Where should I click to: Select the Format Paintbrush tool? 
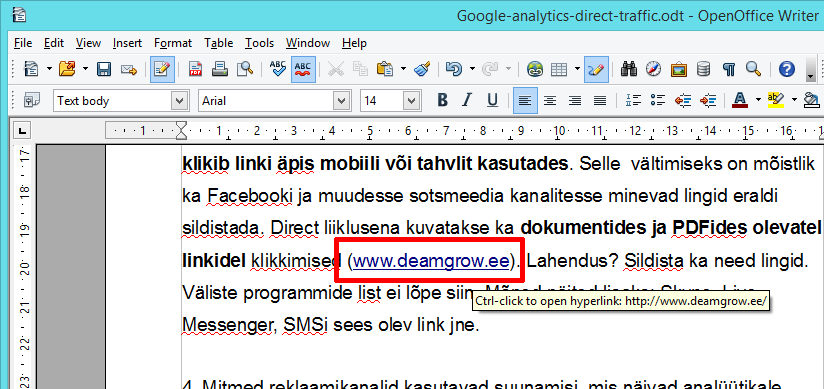click(x=422, y=69)
